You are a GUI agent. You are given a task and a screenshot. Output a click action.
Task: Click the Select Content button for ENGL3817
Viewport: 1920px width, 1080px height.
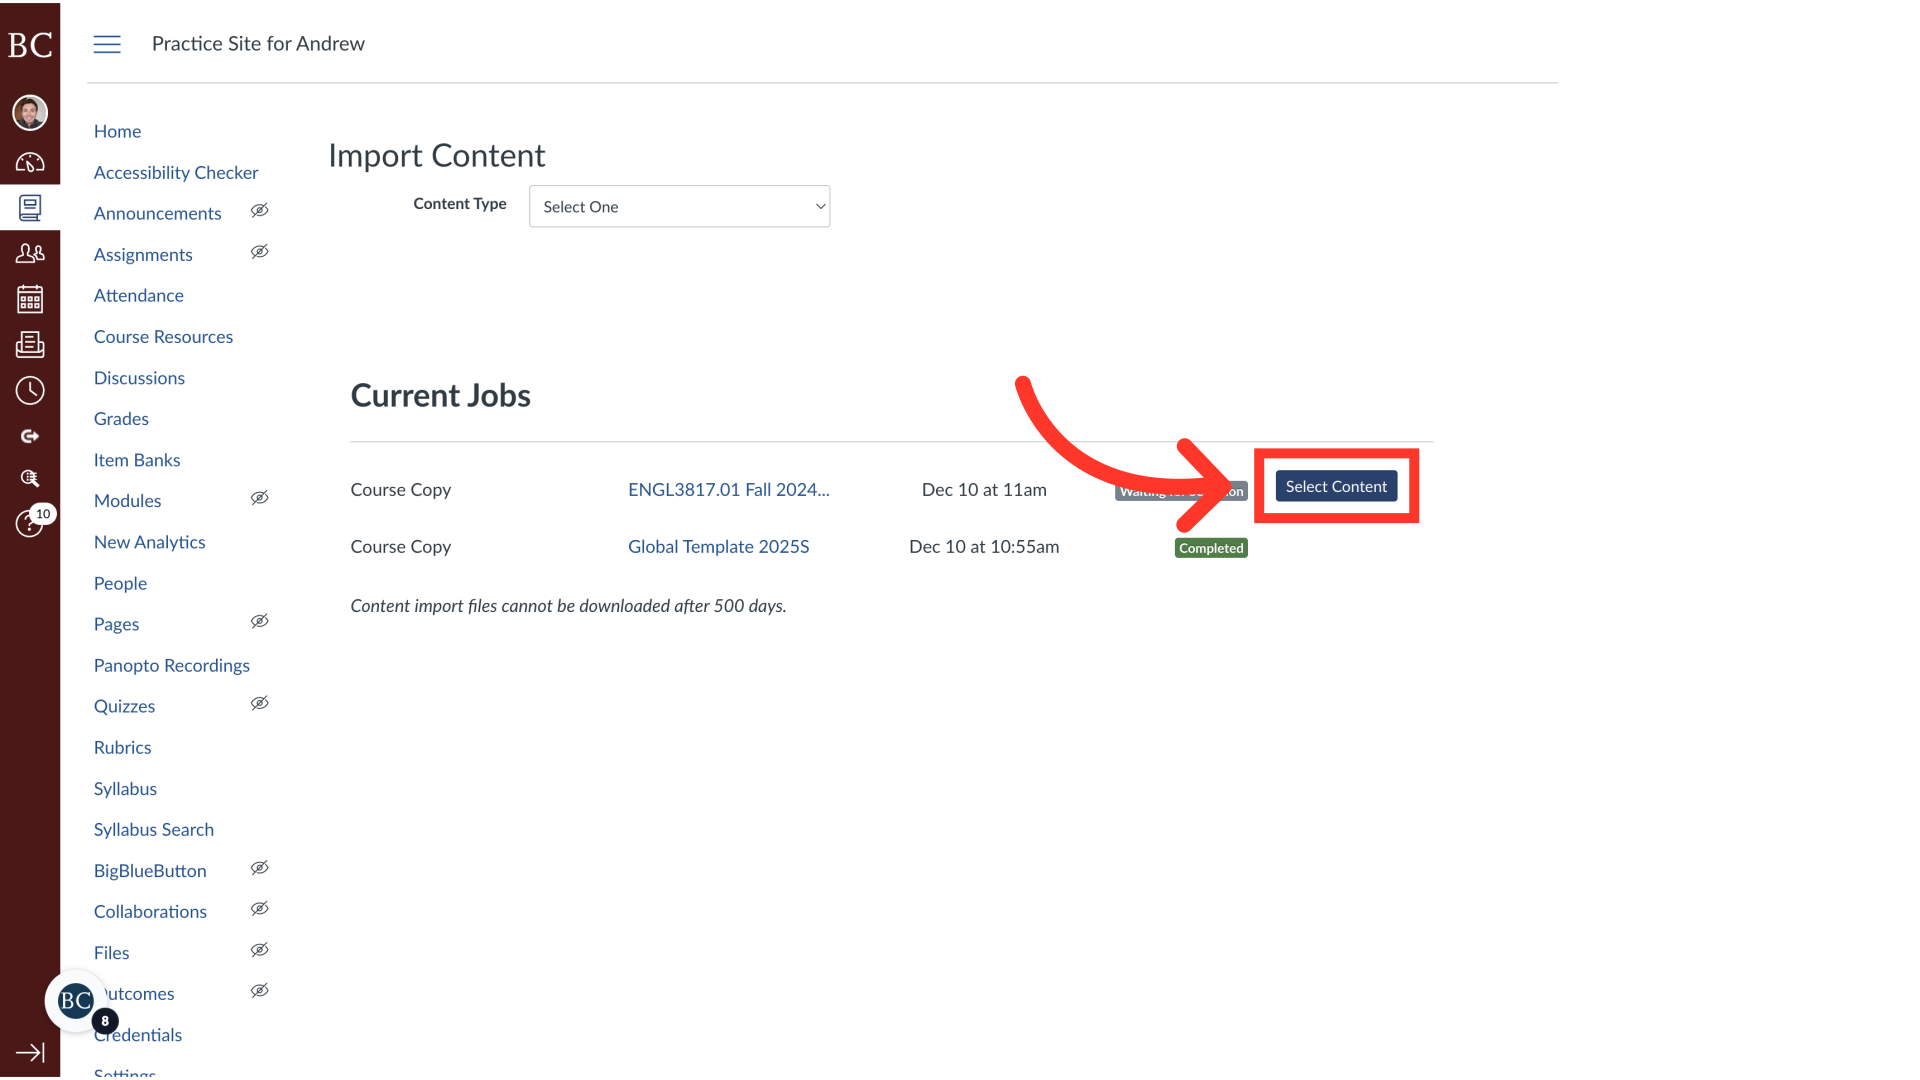pyautogui.click(x=1336, y=485)
